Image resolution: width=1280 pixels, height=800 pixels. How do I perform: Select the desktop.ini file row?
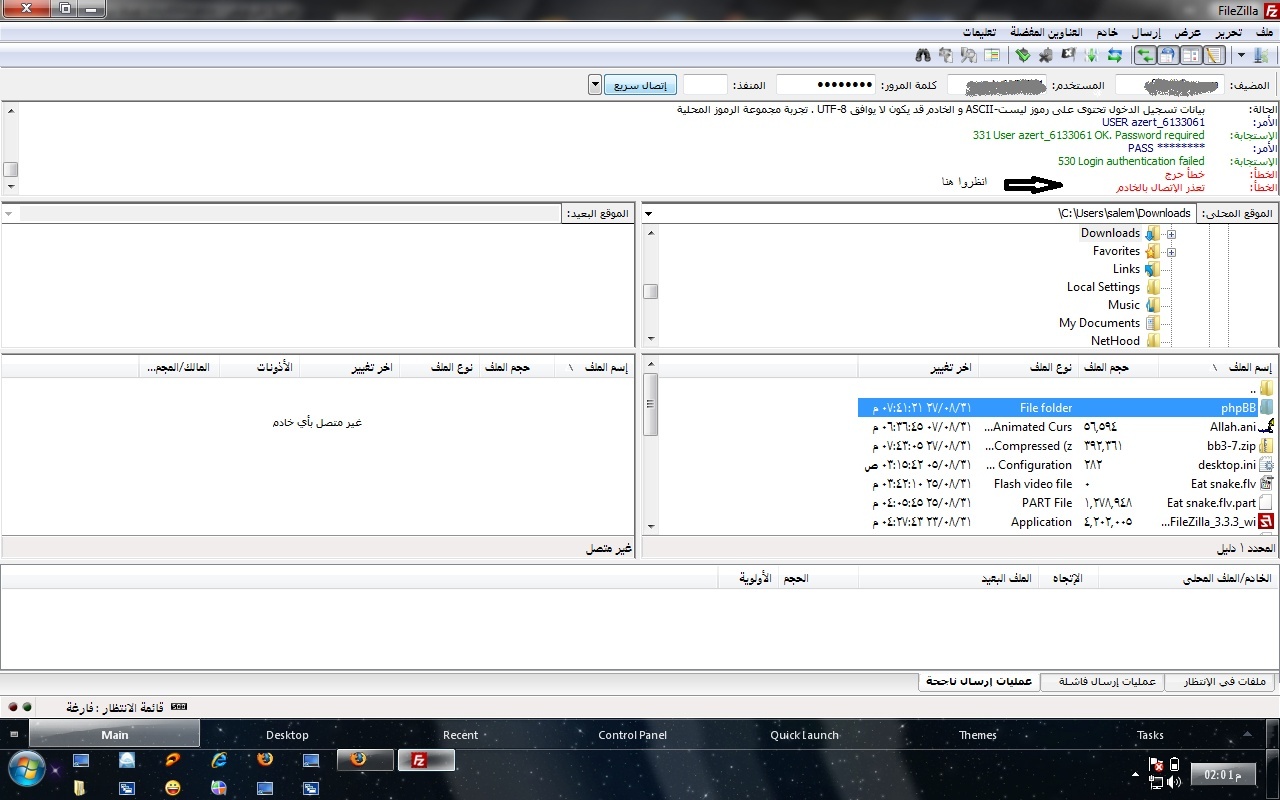tap(1066, 465)
